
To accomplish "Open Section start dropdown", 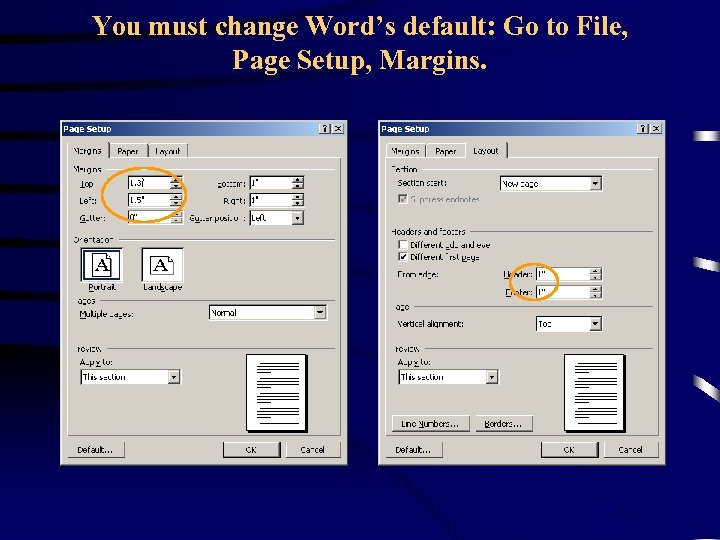I will coord(595,183).
